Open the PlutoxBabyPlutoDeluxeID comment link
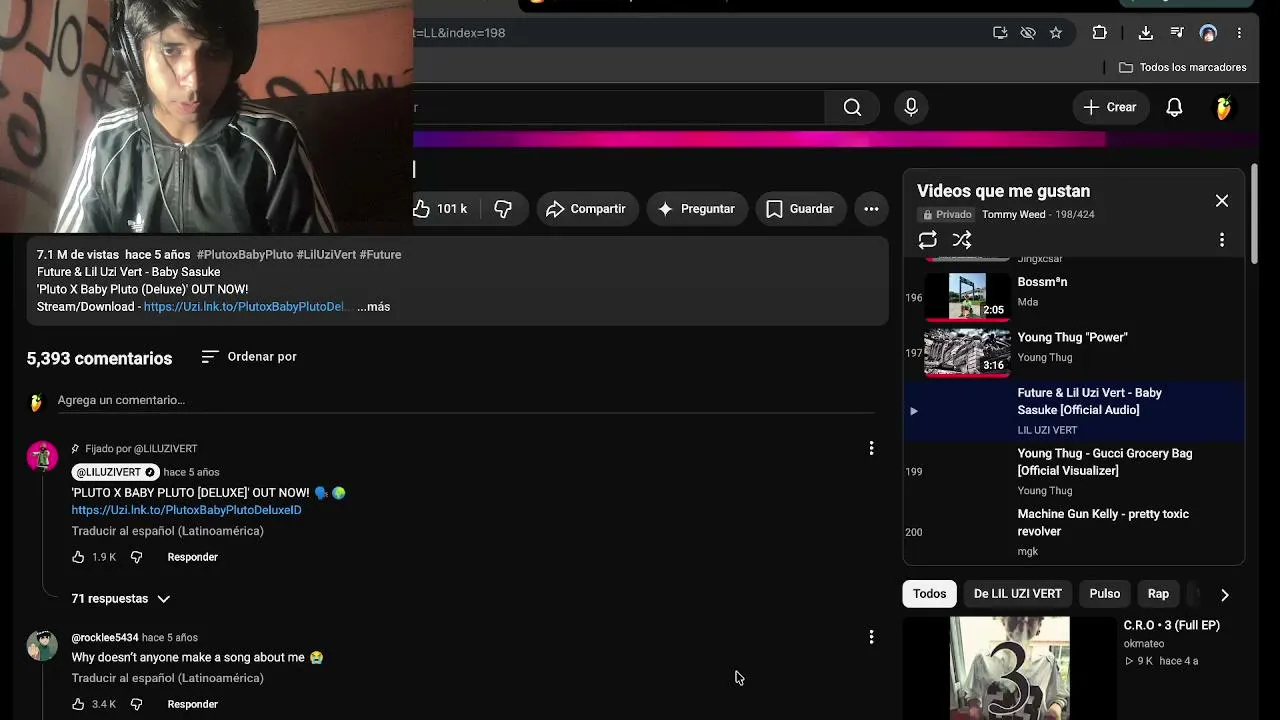The width and height of the screenshot is (1280, 720). pyautogui.click(x=186, y=510)
